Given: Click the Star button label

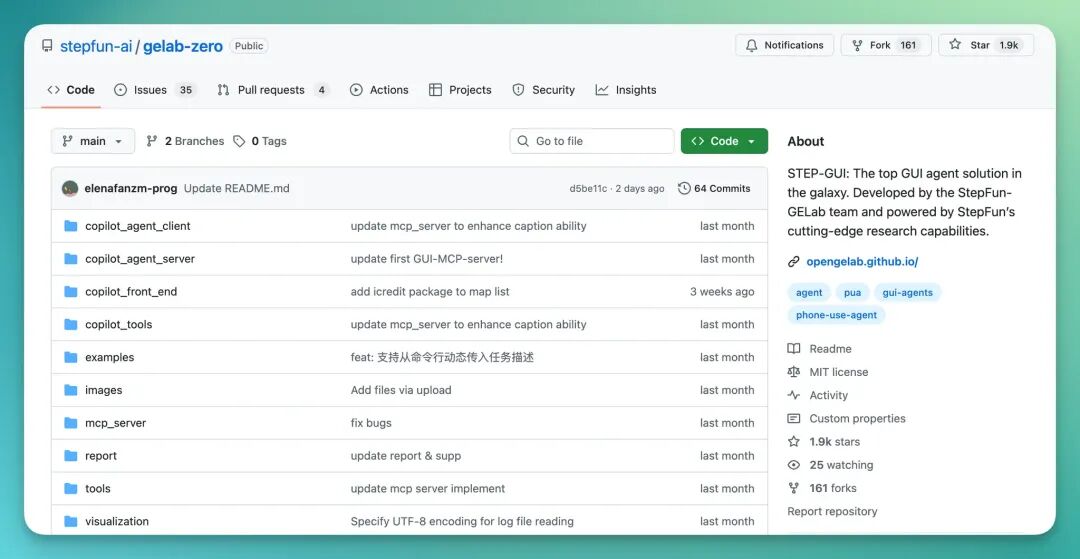Looking at the screenshot, I should pos(980,45).
